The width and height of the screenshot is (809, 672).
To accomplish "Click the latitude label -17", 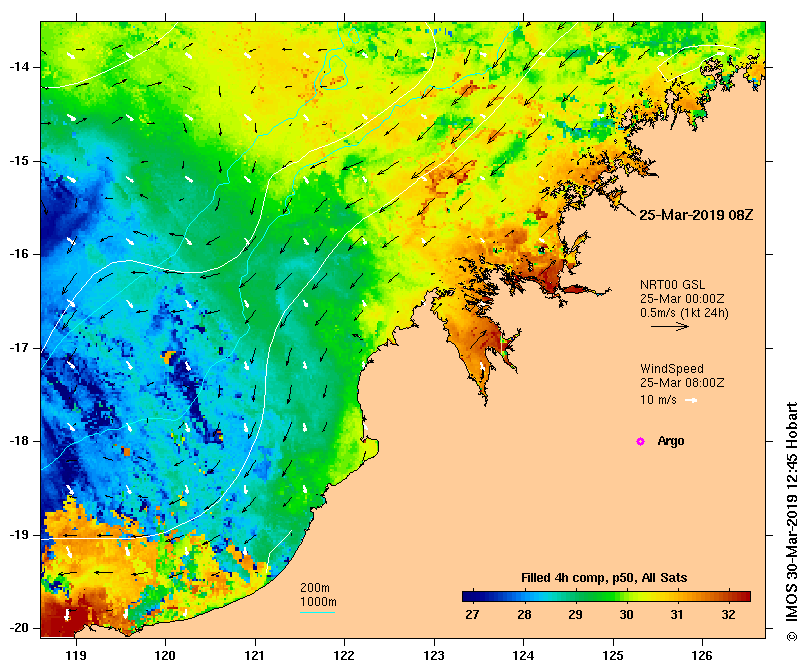I will [19, 348].
